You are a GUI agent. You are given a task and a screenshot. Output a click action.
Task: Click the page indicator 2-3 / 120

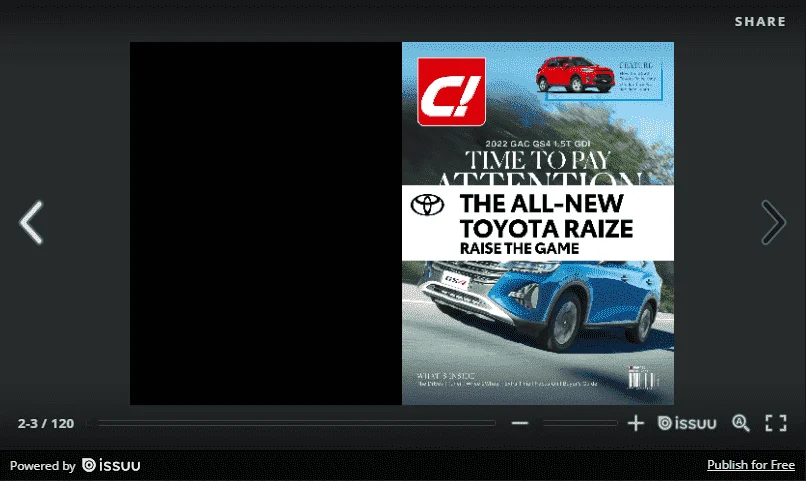pos(46,423)
